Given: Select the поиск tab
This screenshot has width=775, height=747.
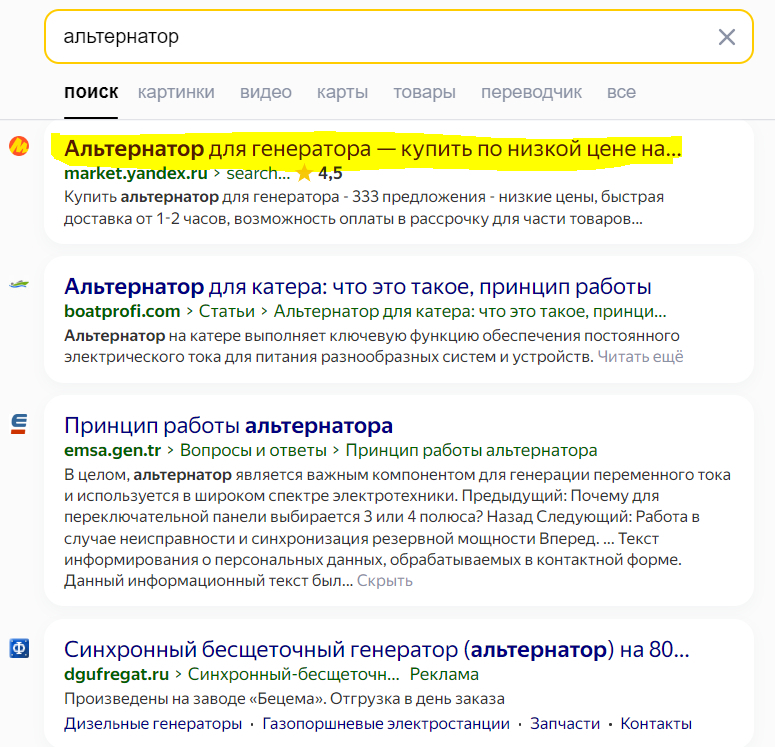Looking at the screenshot, I should coord(91,92).
